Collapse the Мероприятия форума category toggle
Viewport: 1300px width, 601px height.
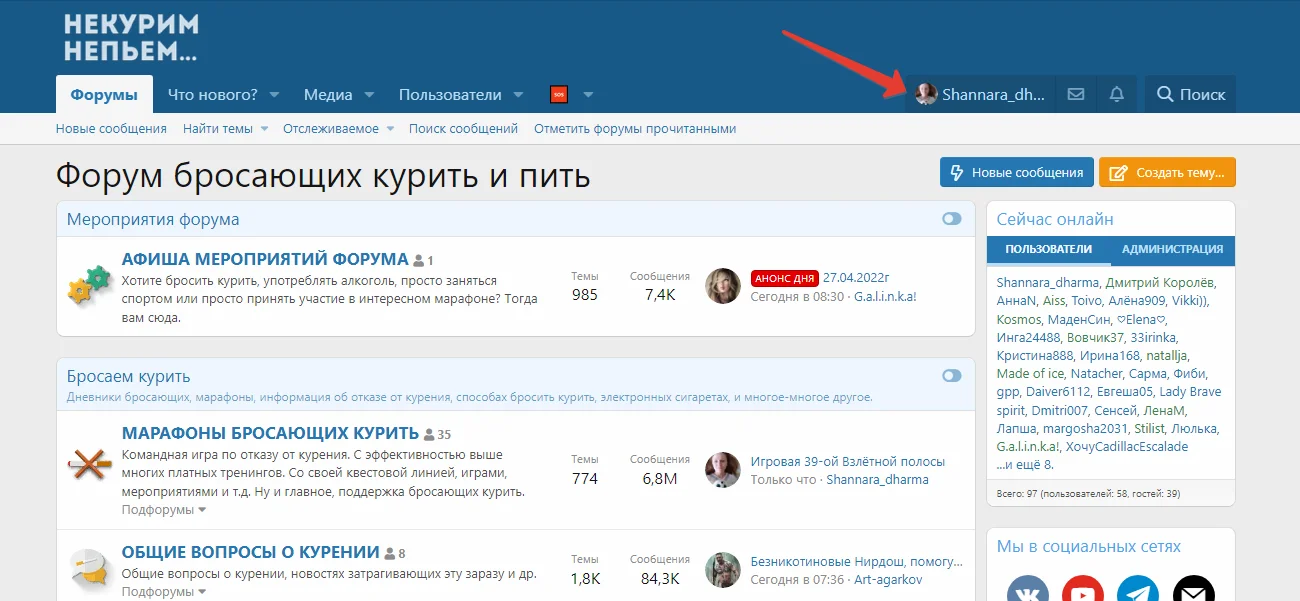tap(951, 218)
